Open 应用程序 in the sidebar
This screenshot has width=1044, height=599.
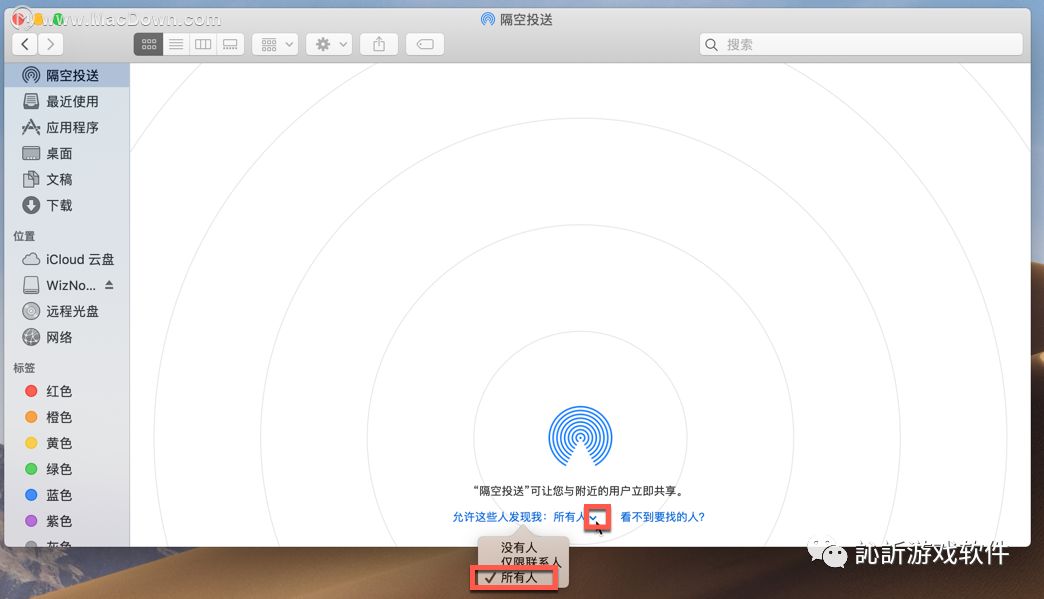[67, 127]
